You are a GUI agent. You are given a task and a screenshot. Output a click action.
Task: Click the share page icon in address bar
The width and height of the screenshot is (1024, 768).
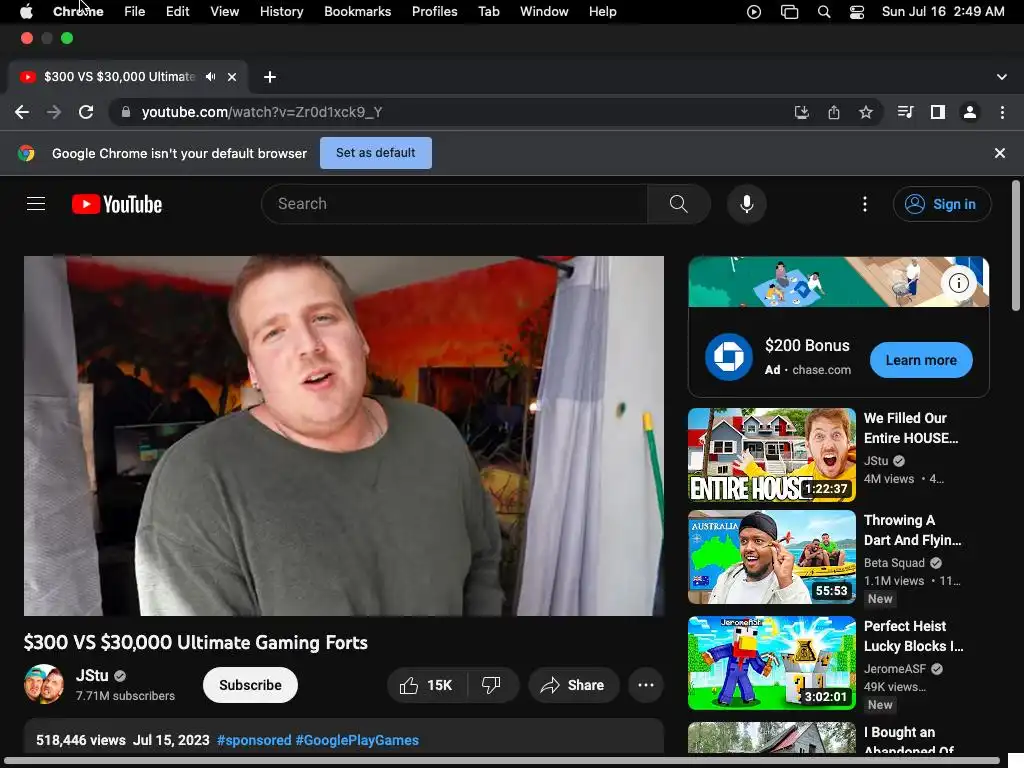pos(834,112)
